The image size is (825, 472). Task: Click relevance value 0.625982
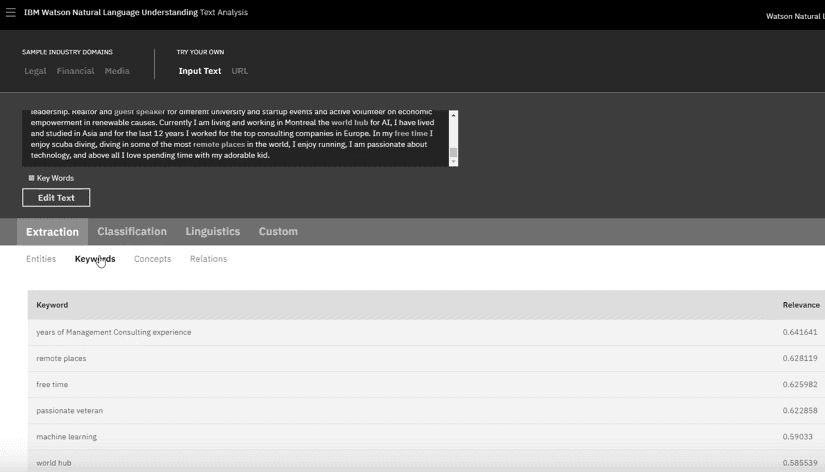tap(800, 385)
